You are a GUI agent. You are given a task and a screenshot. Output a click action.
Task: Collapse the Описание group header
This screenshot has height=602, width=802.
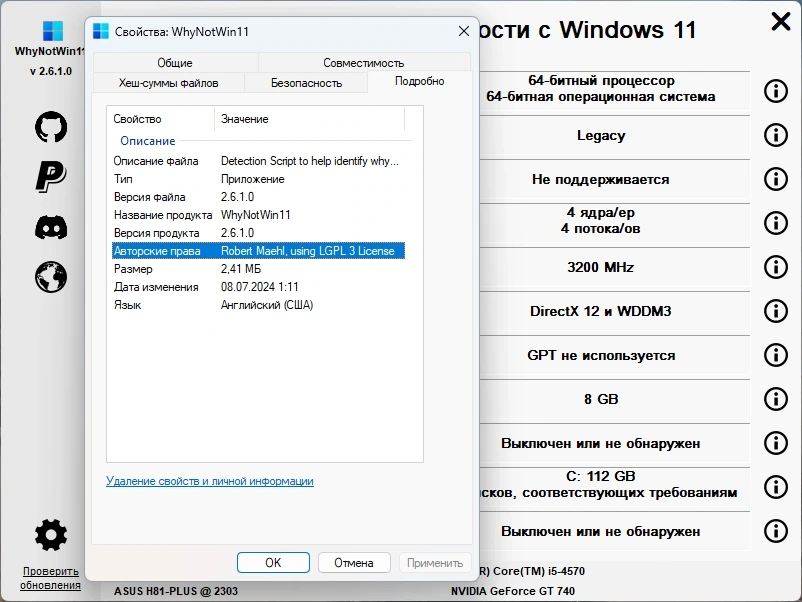click(148, 141)
